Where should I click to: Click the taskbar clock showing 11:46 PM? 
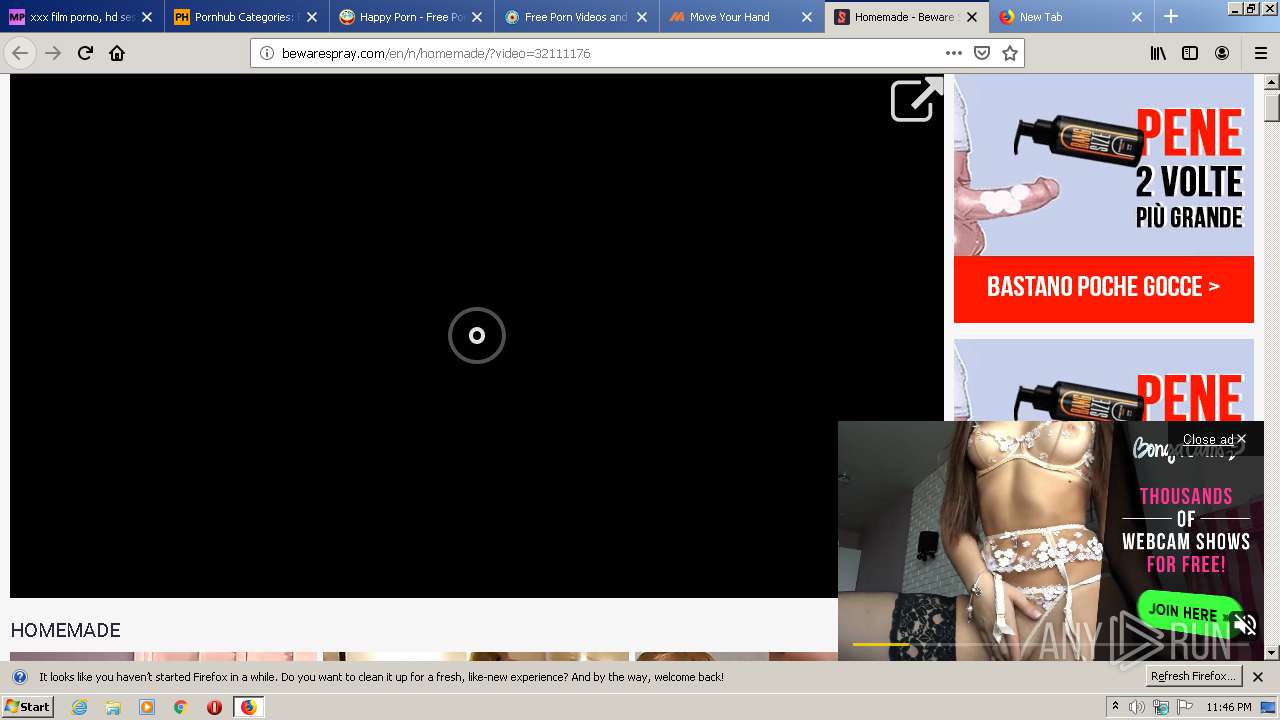click(1228, 707)
